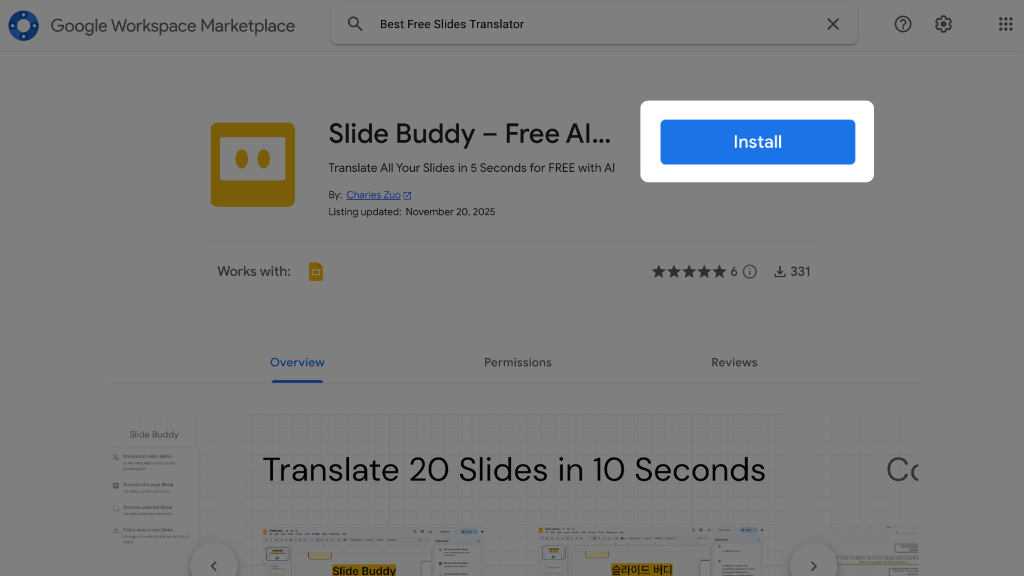Click the Google Slides works-with icon
The width and height of the screenshot is (1024, 576).
(315, 272)
